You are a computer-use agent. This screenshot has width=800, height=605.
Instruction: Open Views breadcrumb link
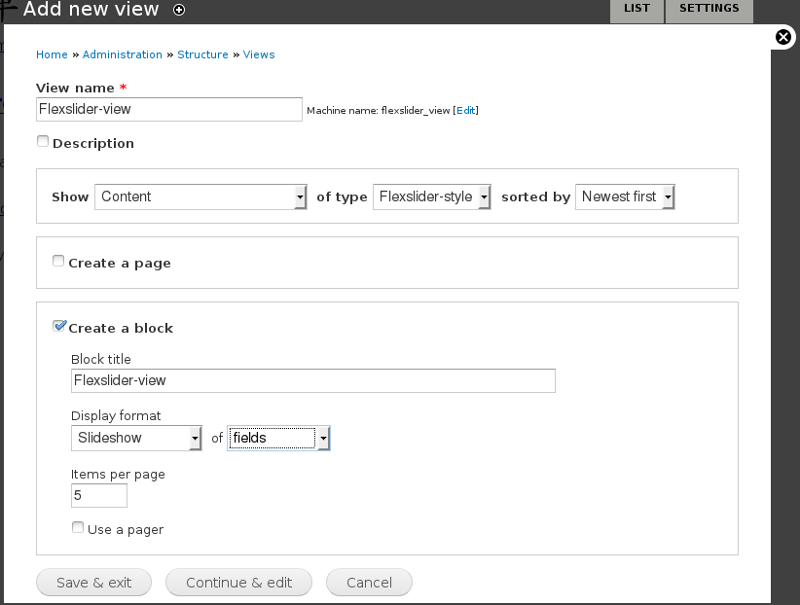pos(259,55)
